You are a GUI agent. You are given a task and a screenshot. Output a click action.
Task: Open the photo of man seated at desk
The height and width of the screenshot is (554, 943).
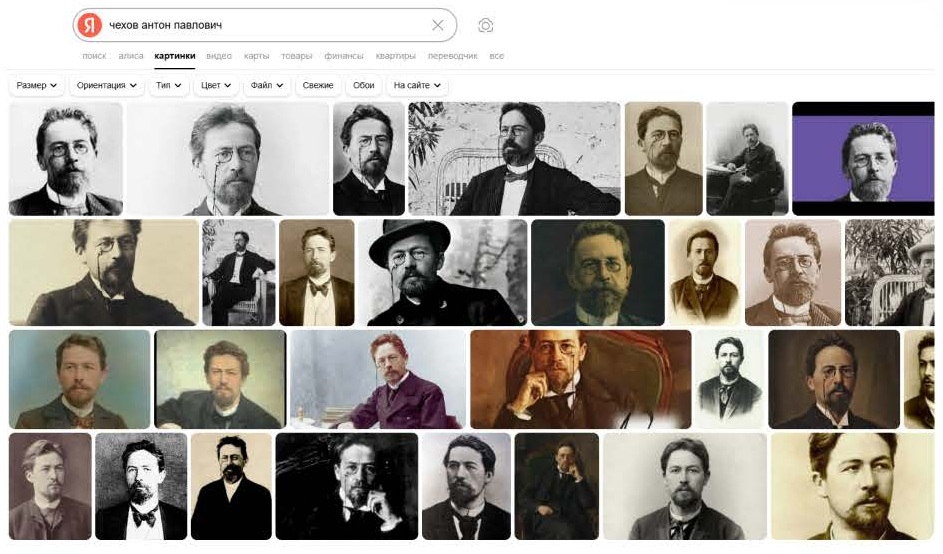point(747,159)
